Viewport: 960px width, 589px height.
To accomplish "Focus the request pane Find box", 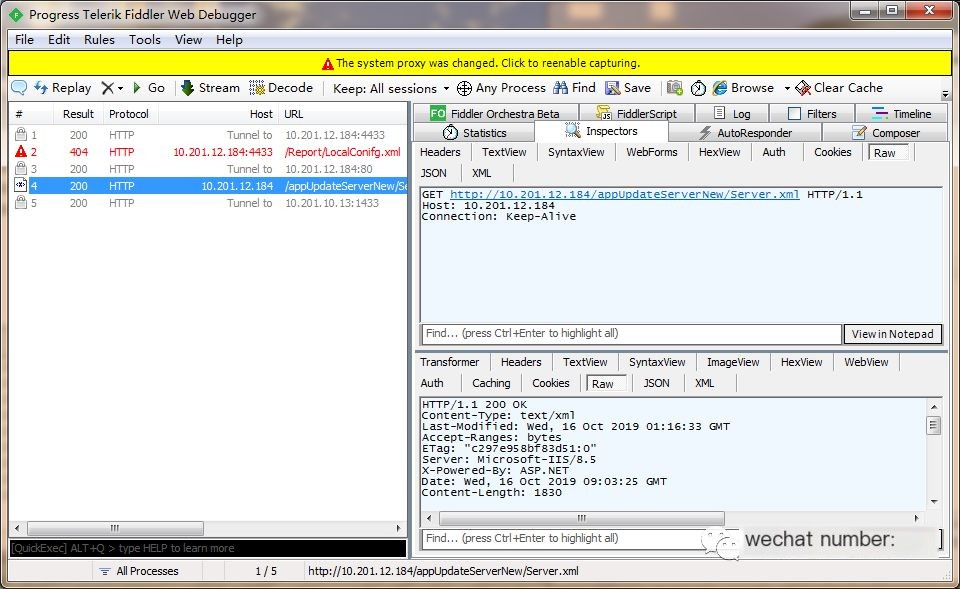I will click(x=631, y=334).
